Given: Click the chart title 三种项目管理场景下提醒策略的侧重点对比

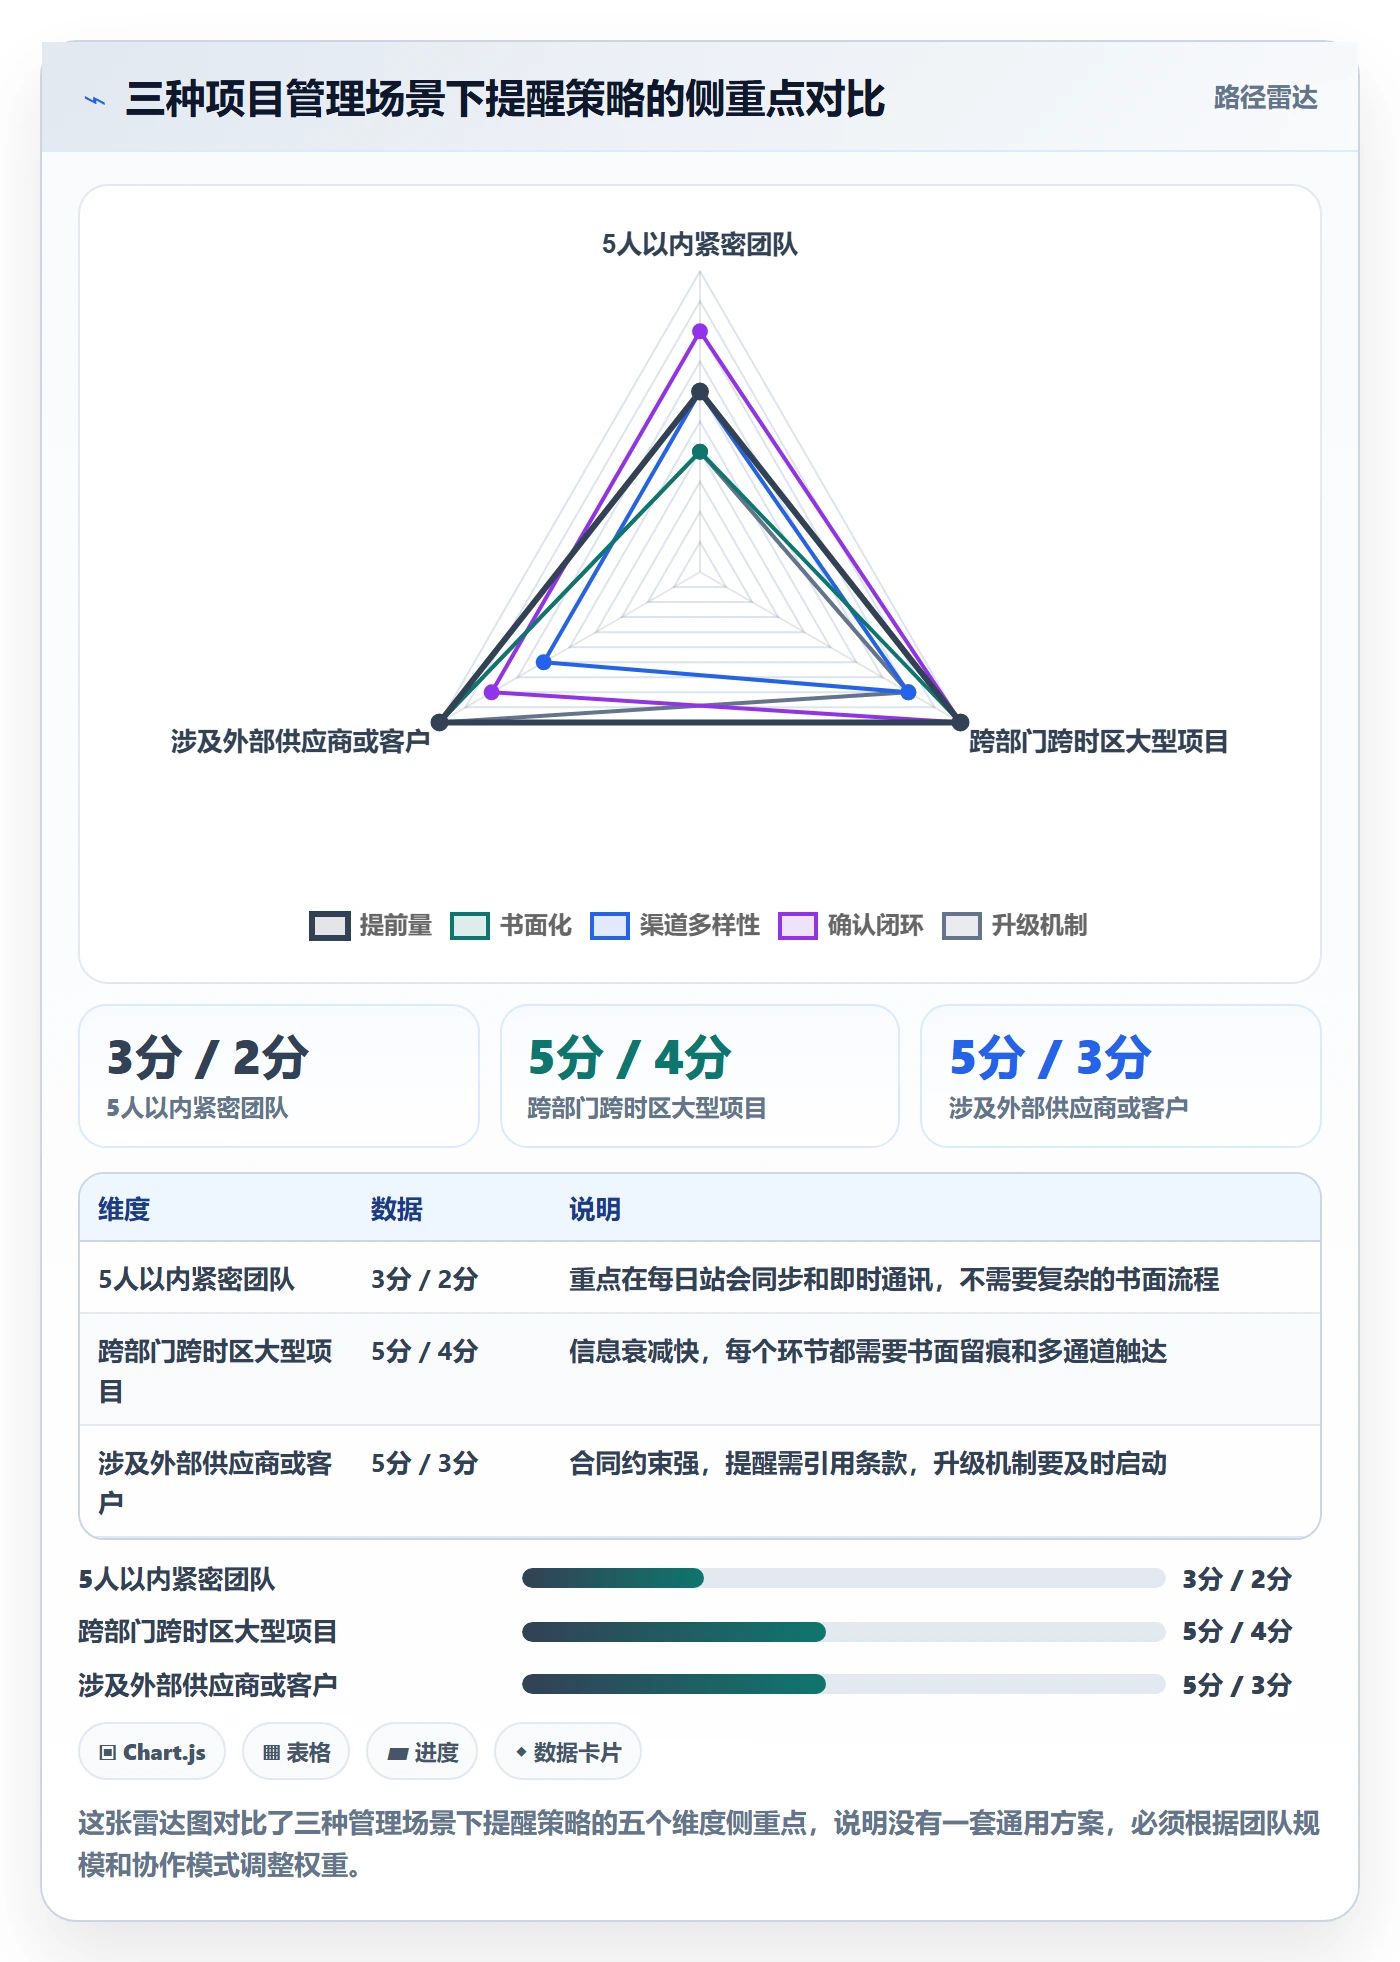Looking at the screenshot, I should click(x=505, y=99).
